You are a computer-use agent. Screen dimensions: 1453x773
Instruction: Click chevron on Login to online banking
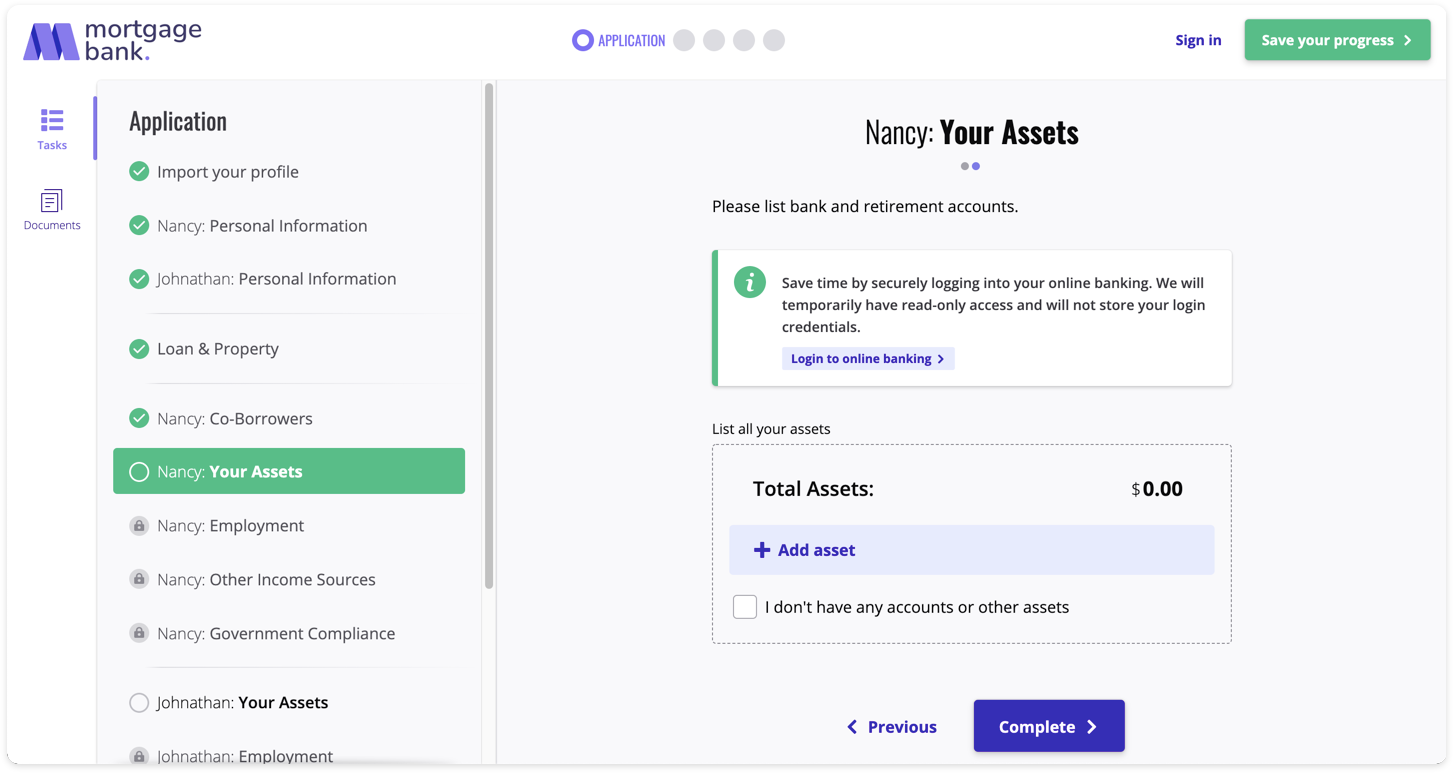(941, 359)
